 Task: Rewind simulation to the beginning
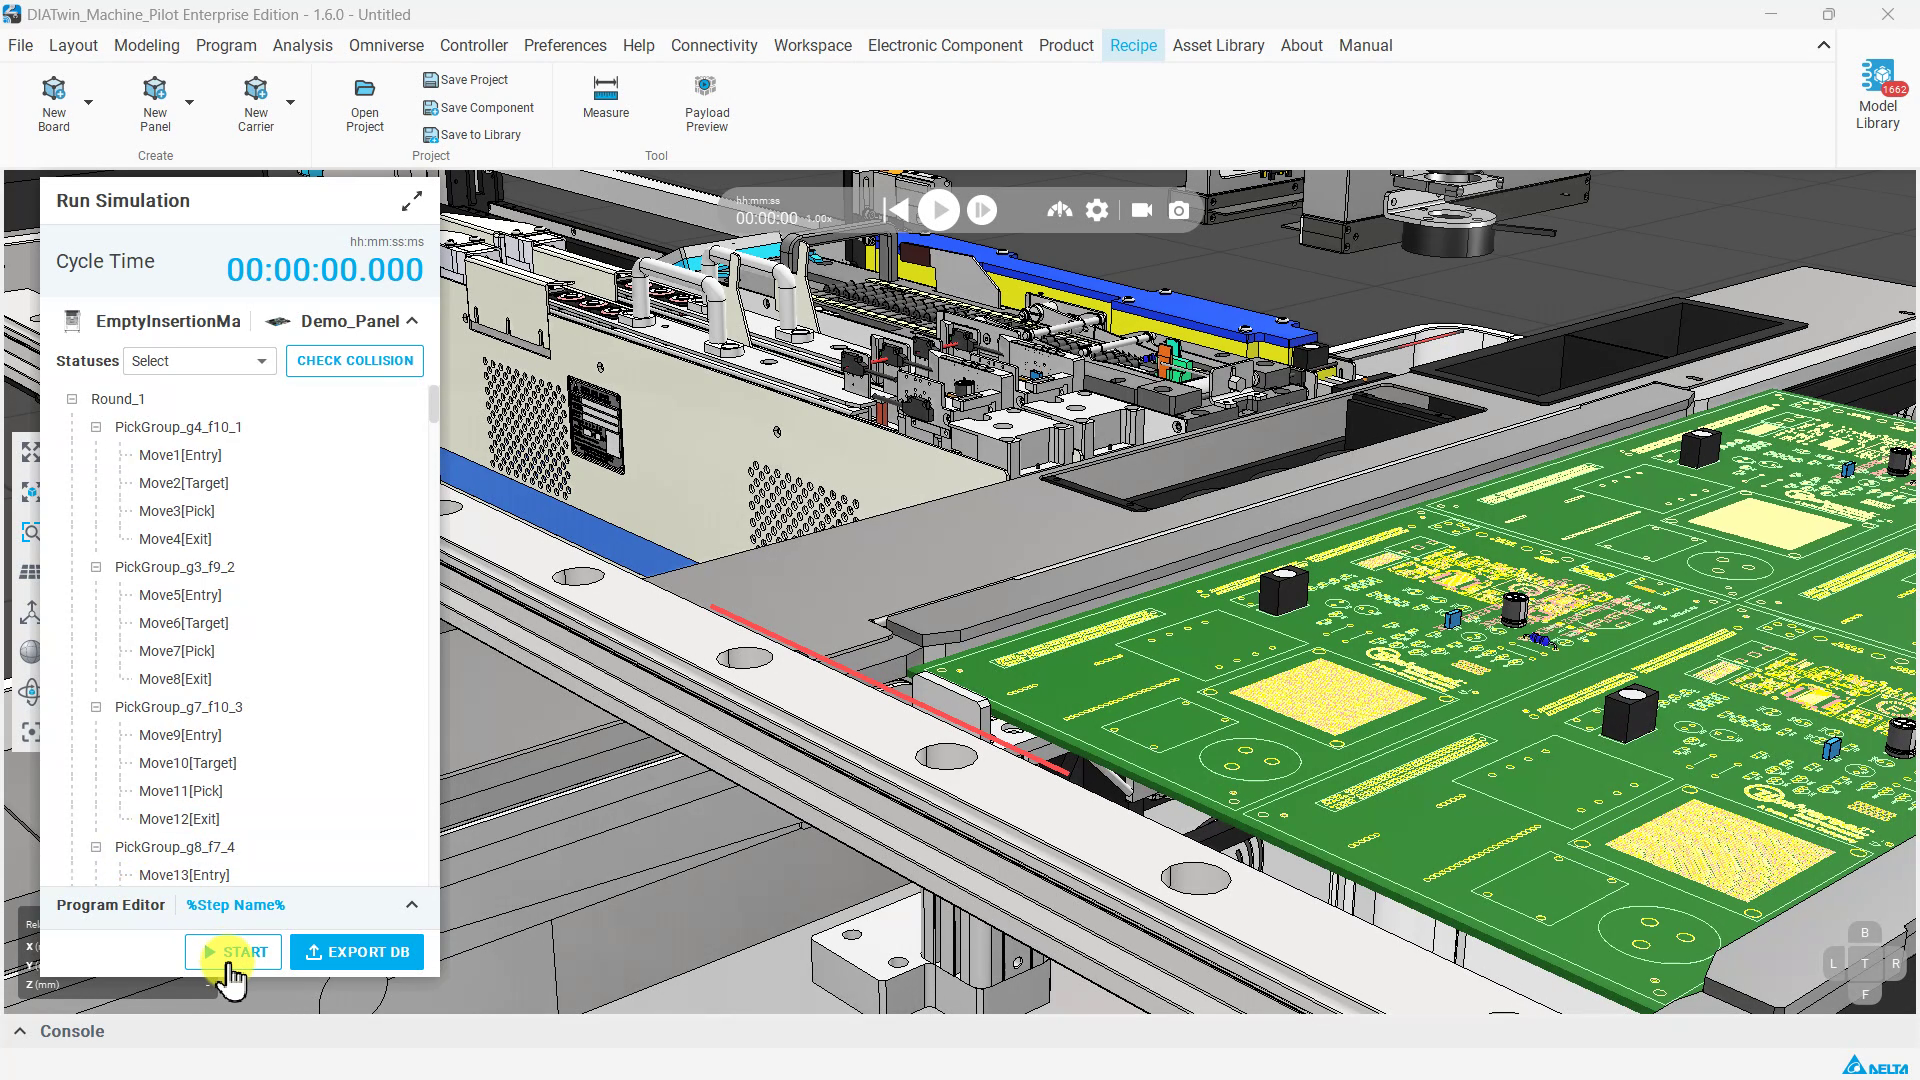click(x=897, y=210)
